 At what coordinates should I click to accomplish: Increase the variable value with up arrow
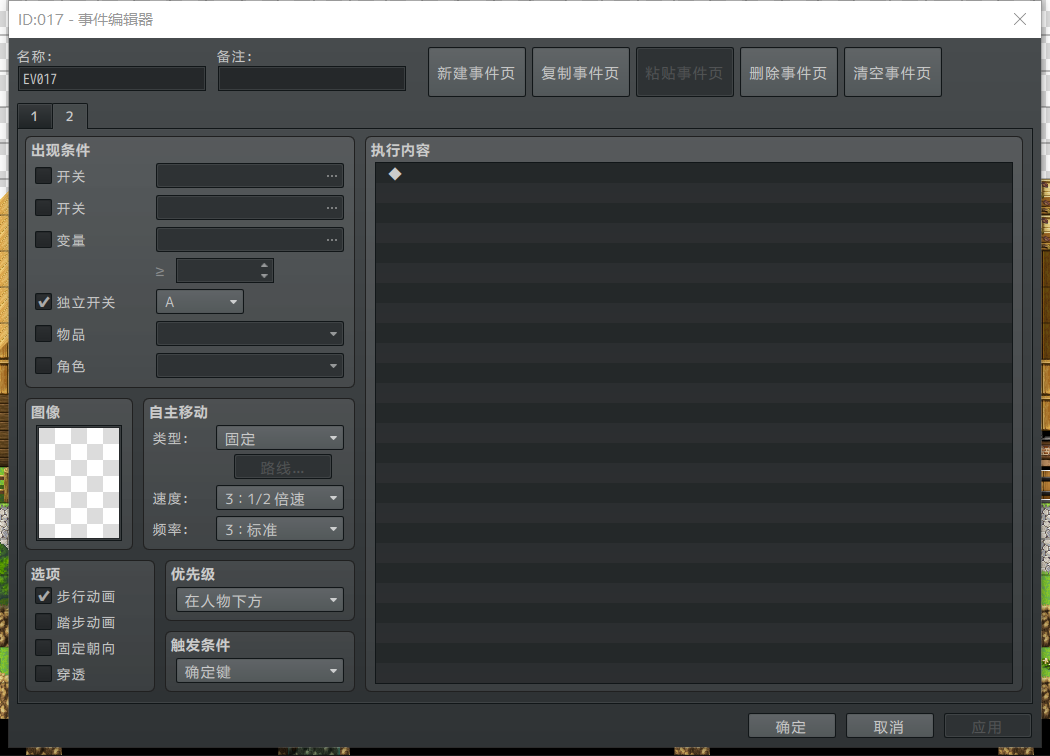pos(265,265)
